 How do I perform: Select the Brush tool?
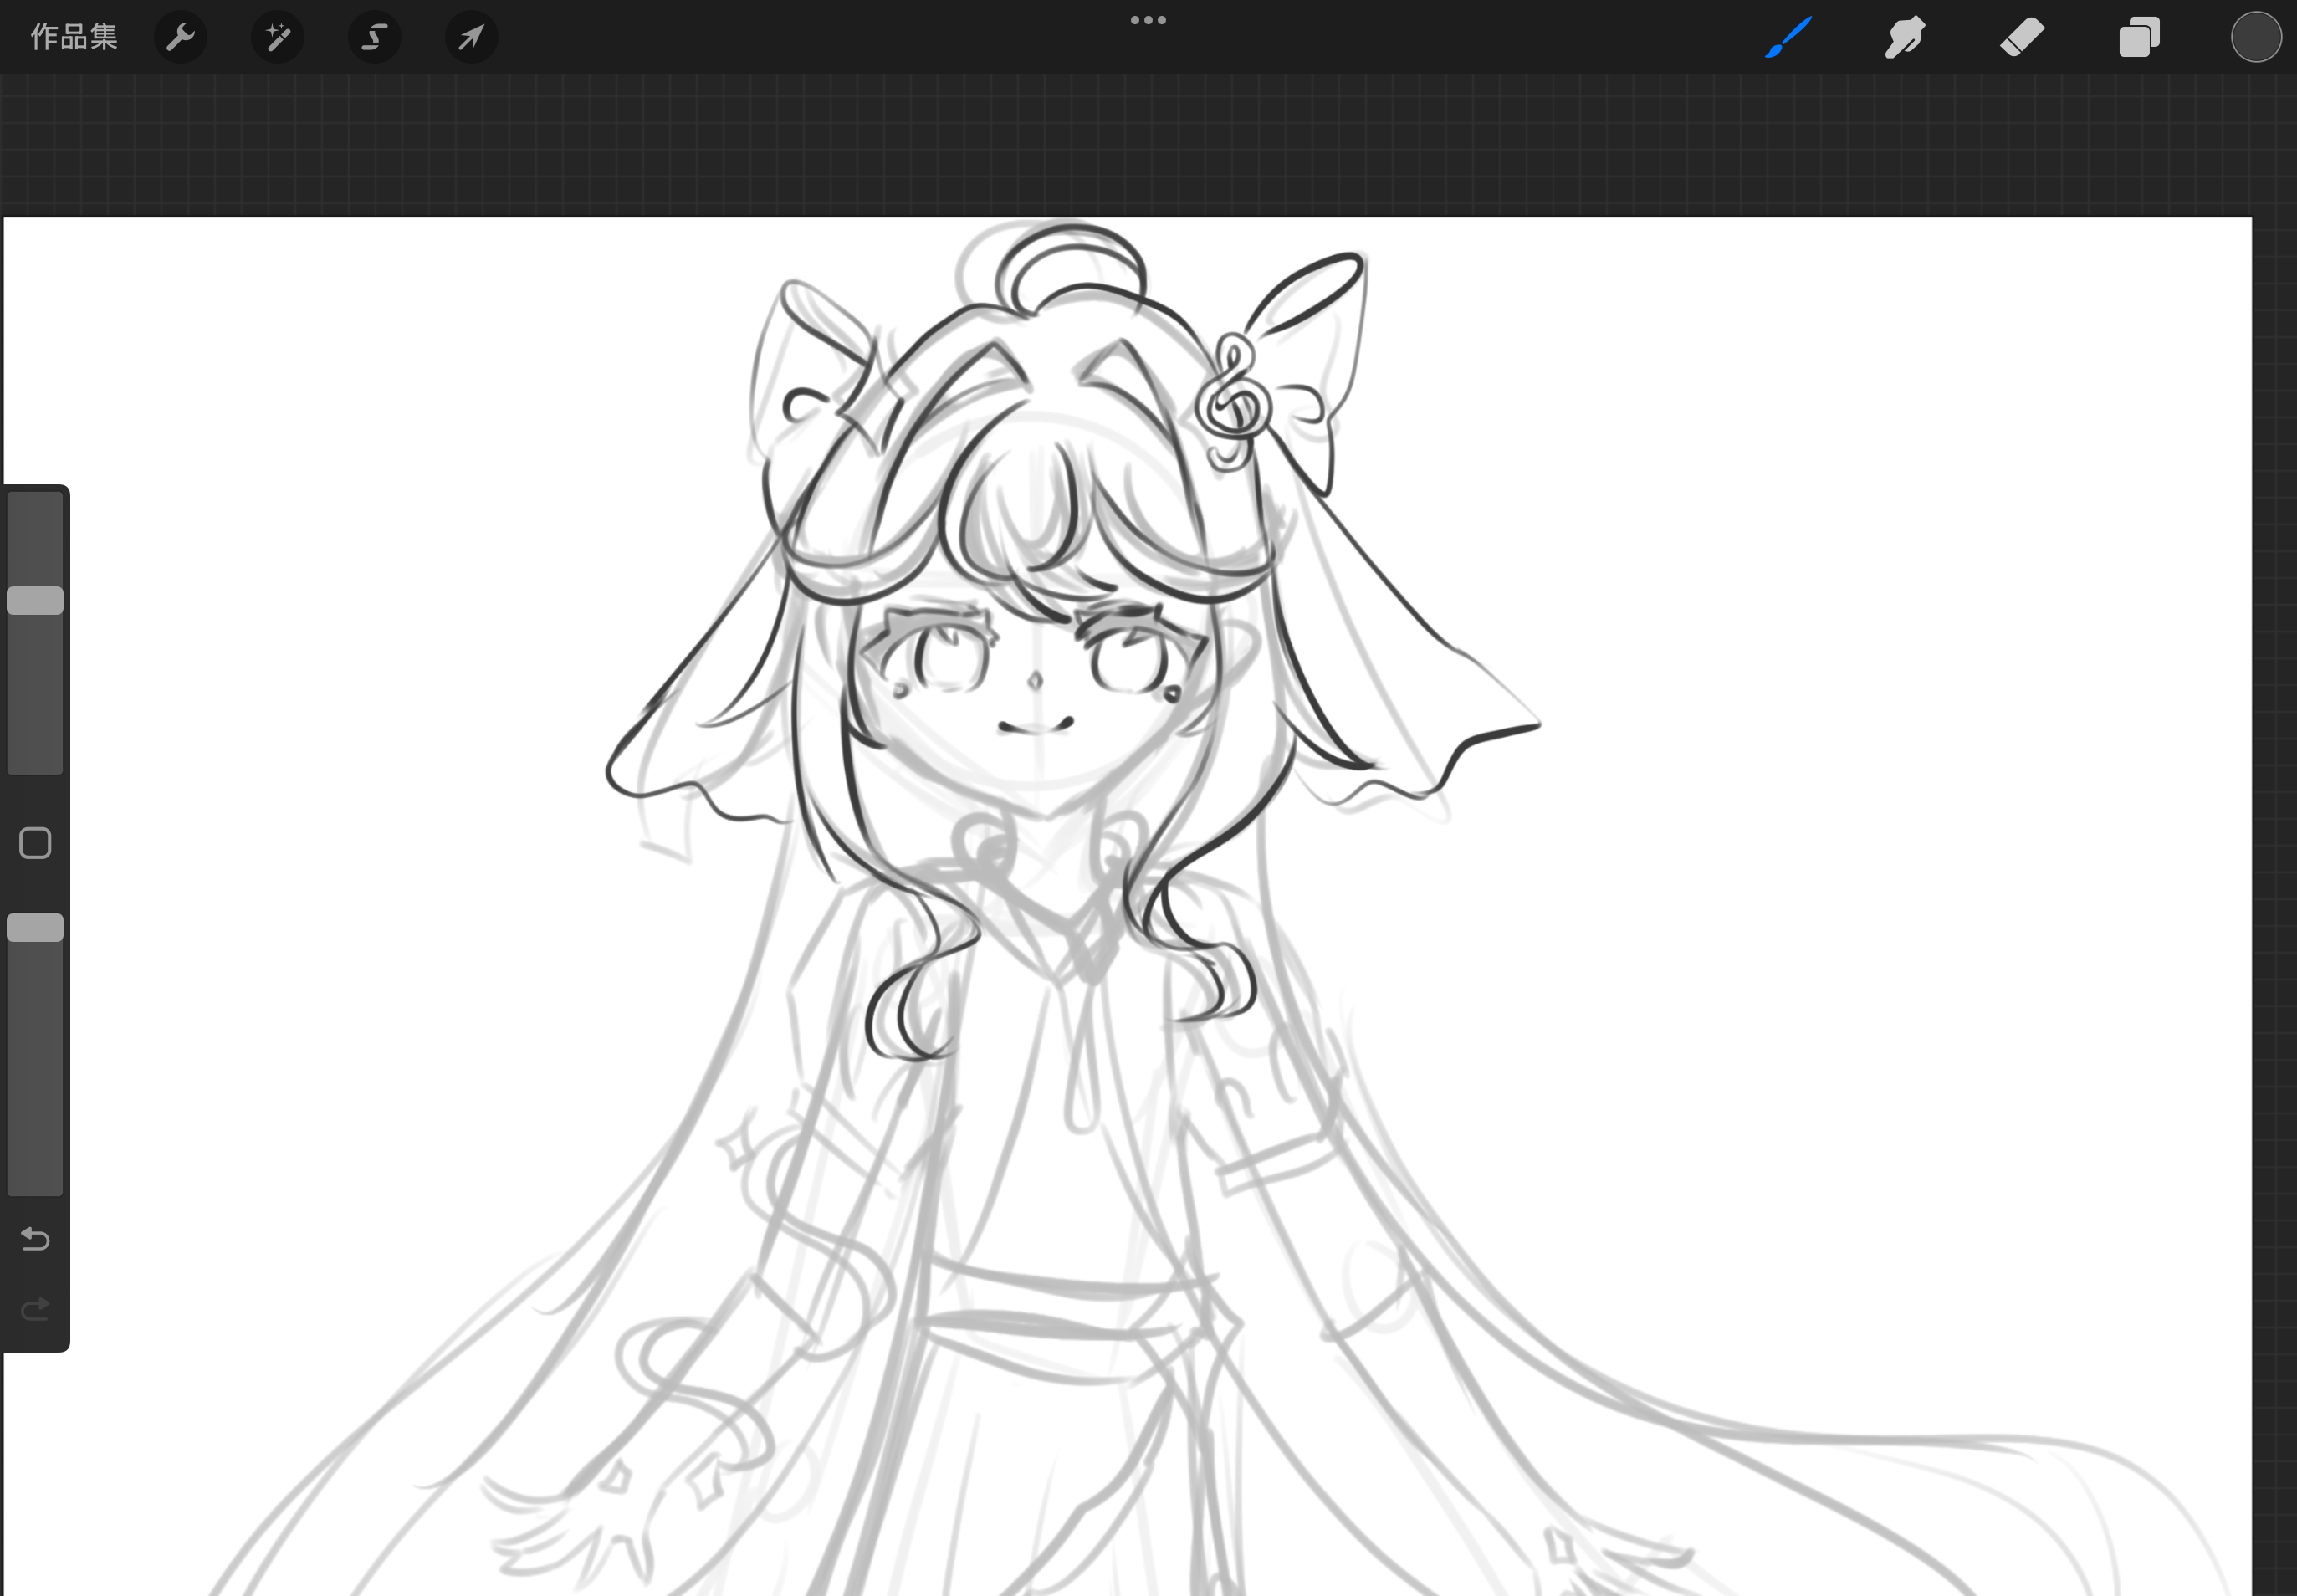click(x=1789, y=37)
